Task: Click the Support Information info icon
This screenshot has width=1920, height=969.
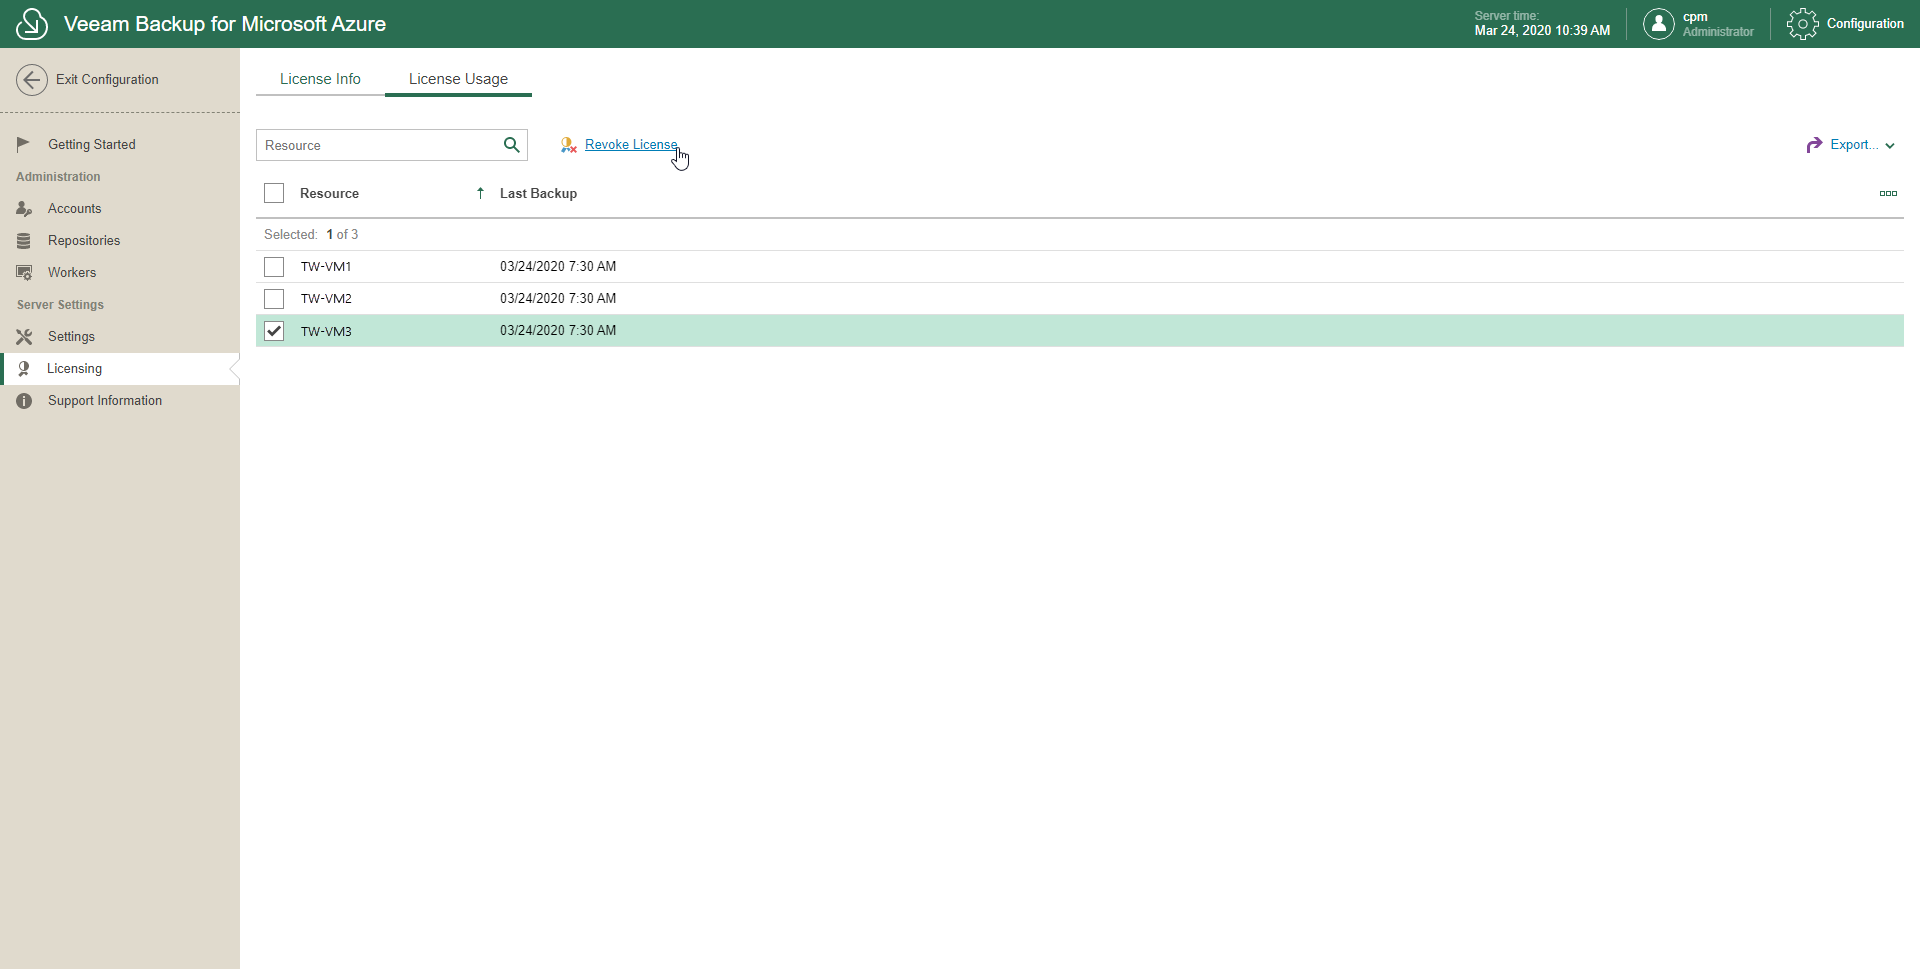Action: (24, 400)
